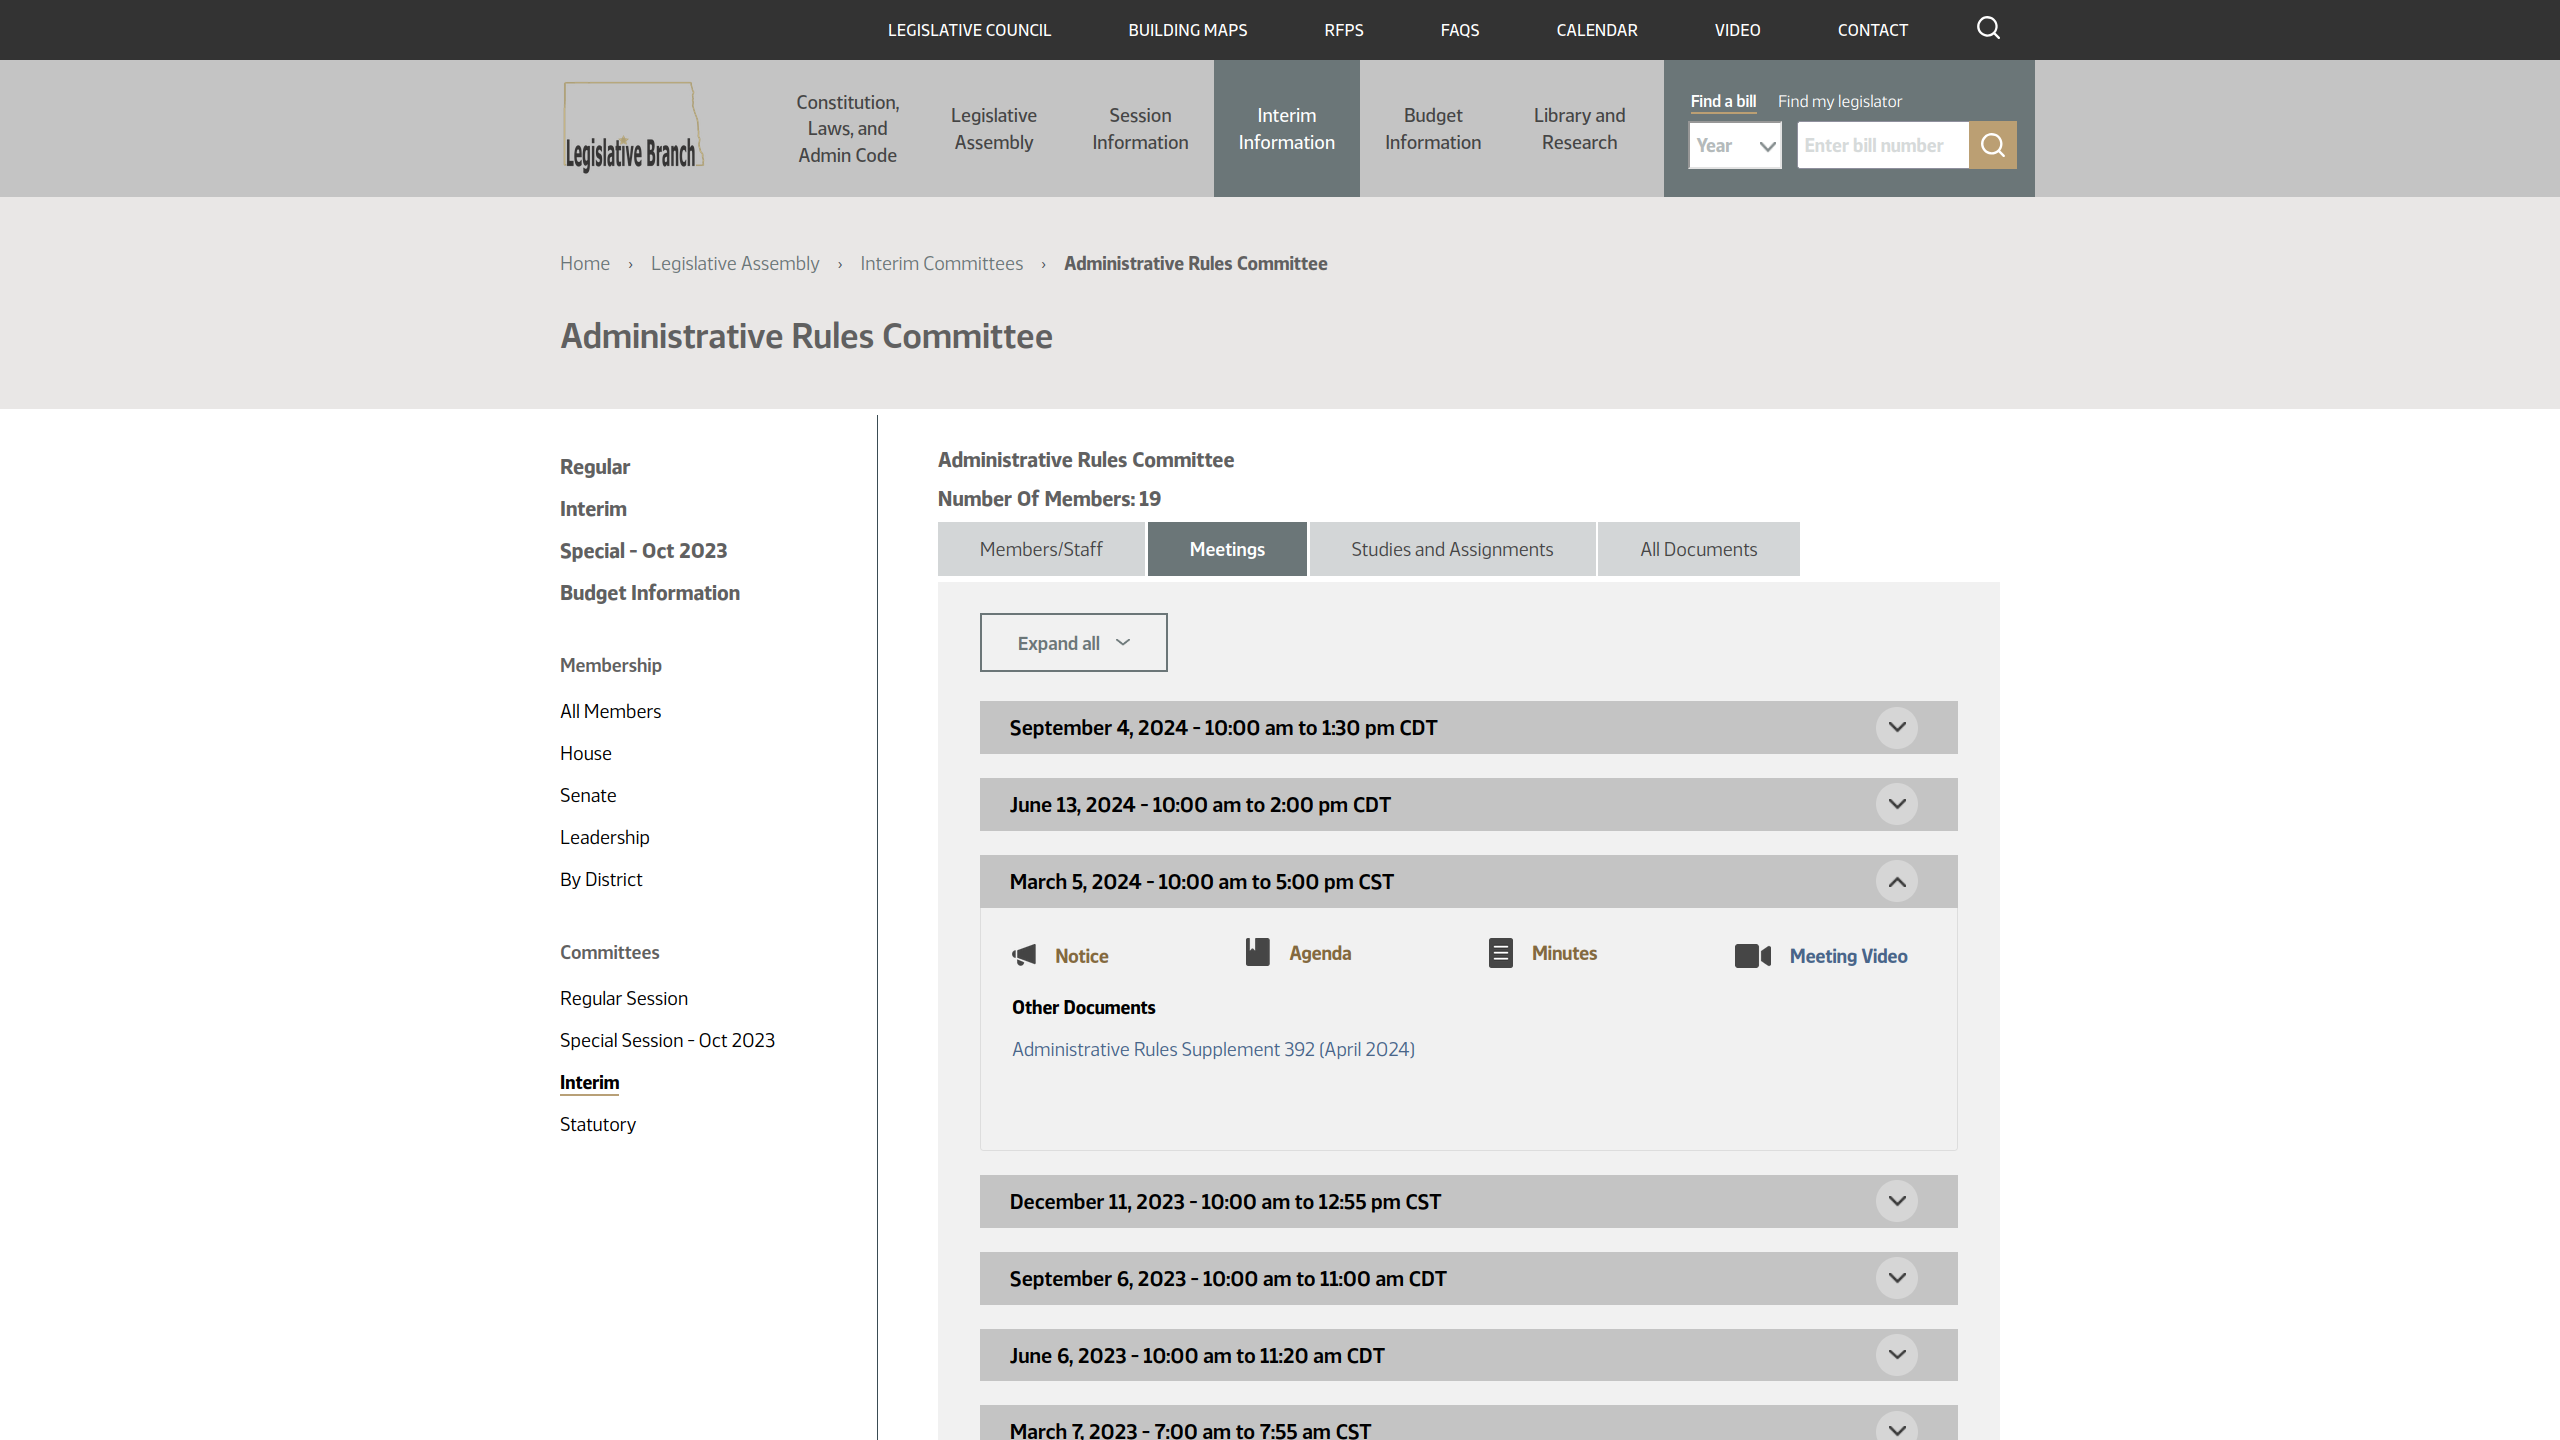Expand the June 13 2024 meeting row
2560x1440 pixels.
tap(1895, 804)
